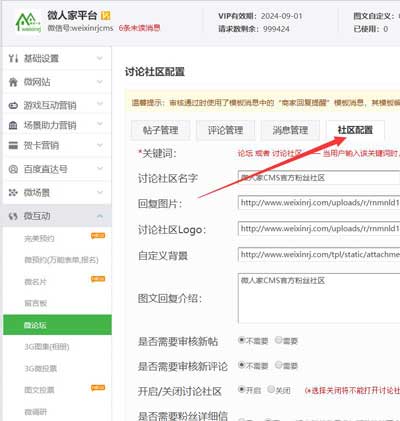Select the 社区配置 tab
400x421 pixels.
pos(355,130)
